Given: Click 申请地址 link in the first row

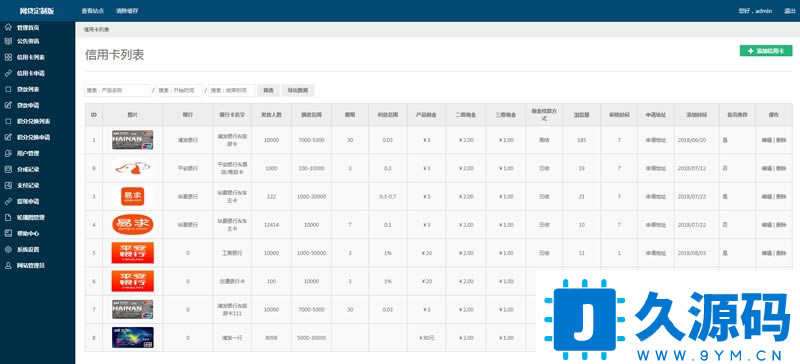Looking at the screenshot, I should pyautogui.click(x=656, y=139).
